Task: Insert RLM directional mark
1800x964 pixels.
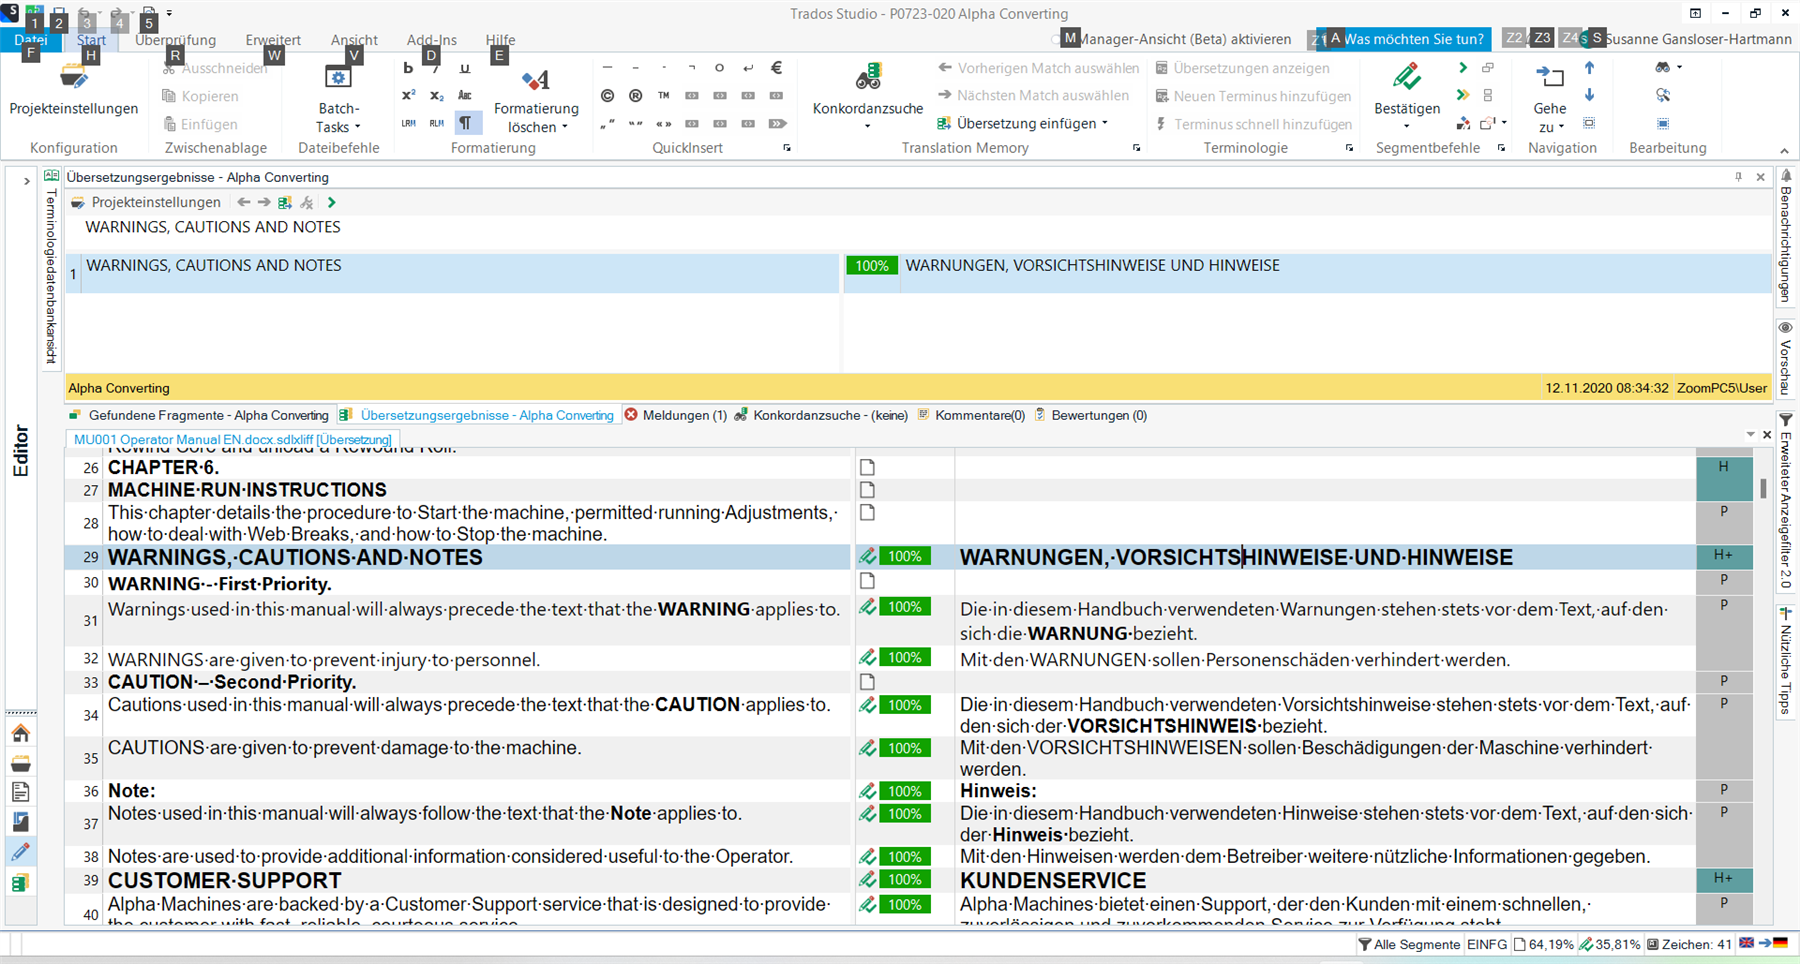Action: (436, 123)
